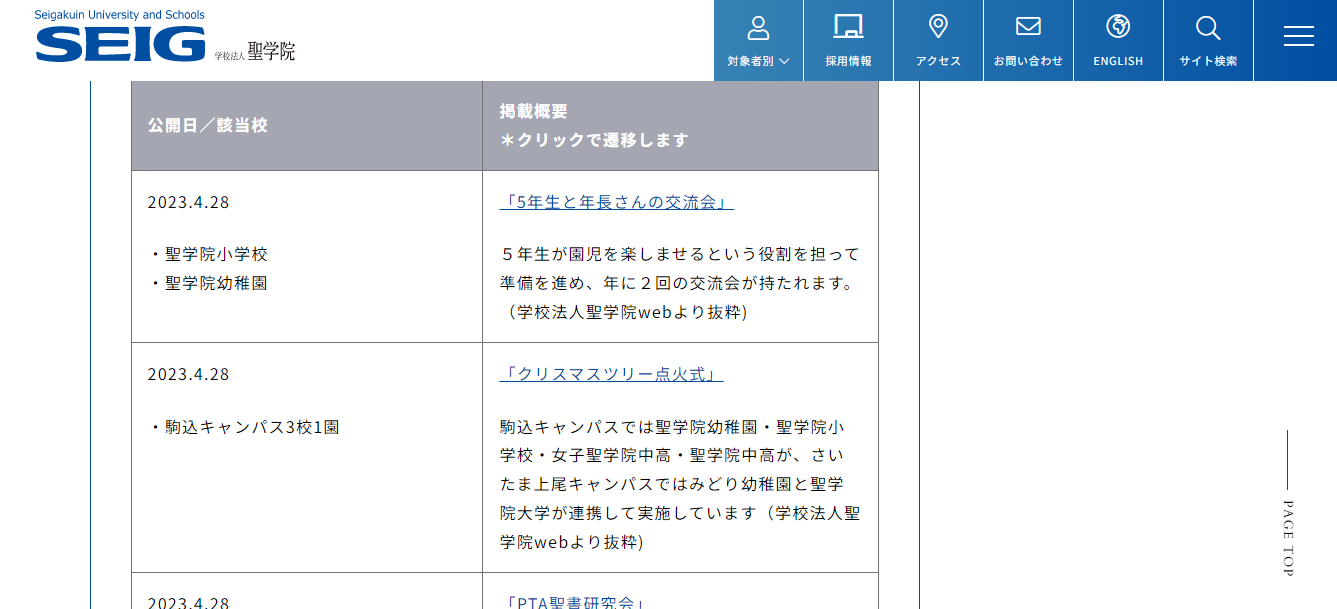Open サイト検索 with the magnifier icon

click(x=1208, y=27)
